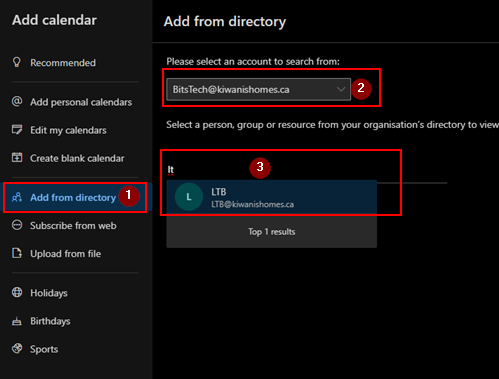Click the Sports ball icon
This screenshot has width=499, height=379.
pyautogui.click(x=17, y=349)
